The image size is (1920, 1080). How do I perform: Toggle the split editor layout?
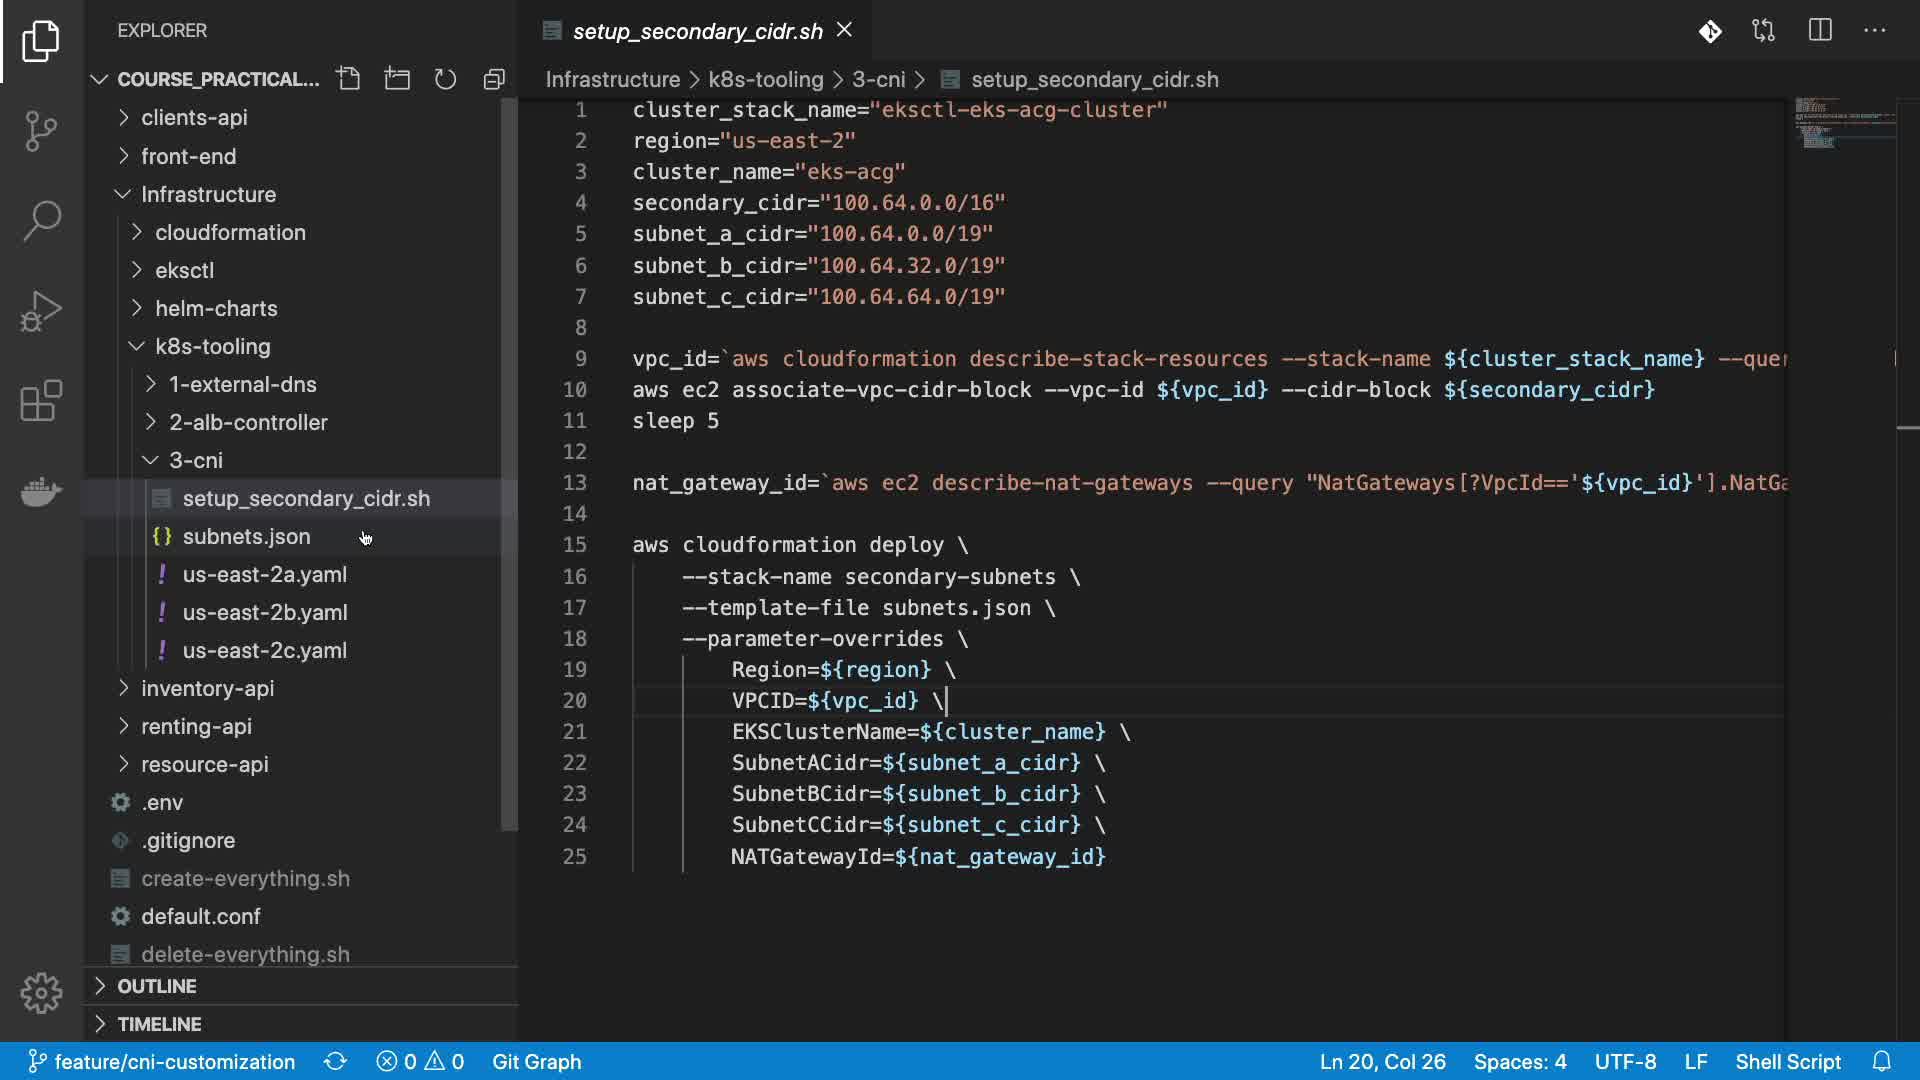[1820, 31]
